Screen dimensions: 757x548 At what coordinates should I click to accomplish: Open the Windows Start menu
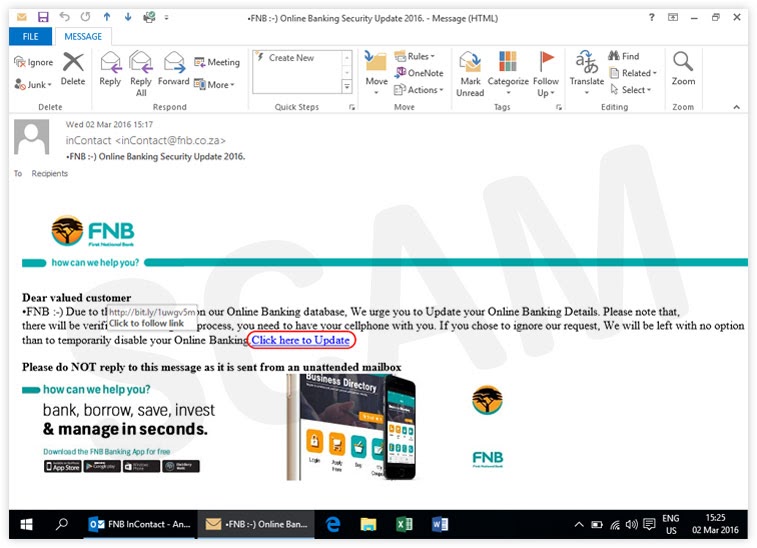26,524
